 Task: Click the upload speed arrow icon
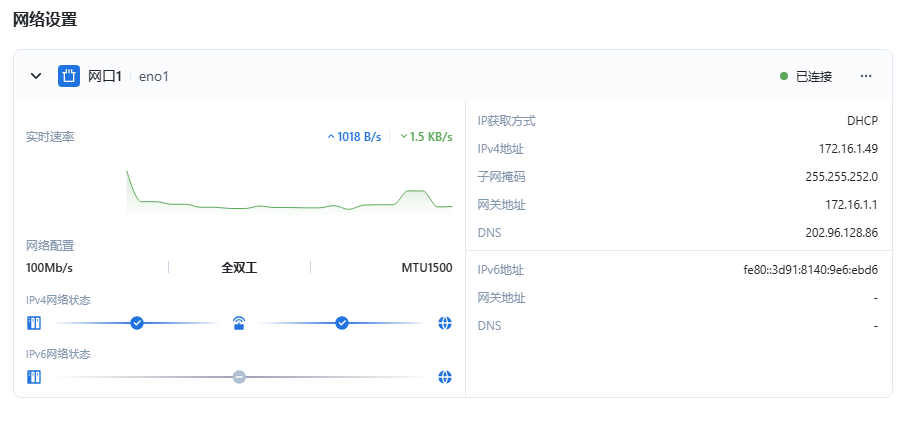(331, 137)
